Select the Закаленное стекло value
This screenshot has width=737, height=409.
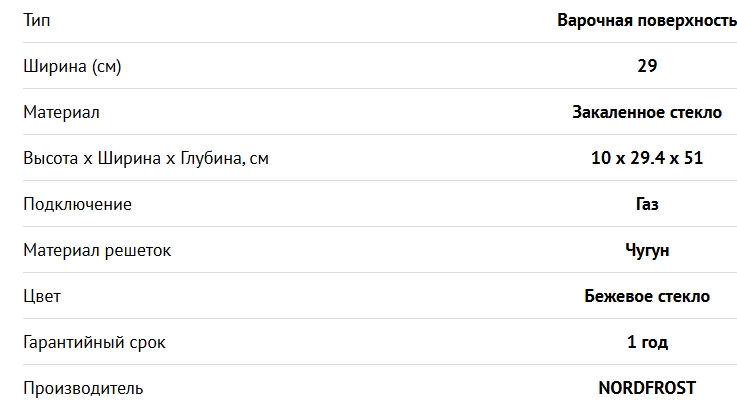tap(647, 113)
